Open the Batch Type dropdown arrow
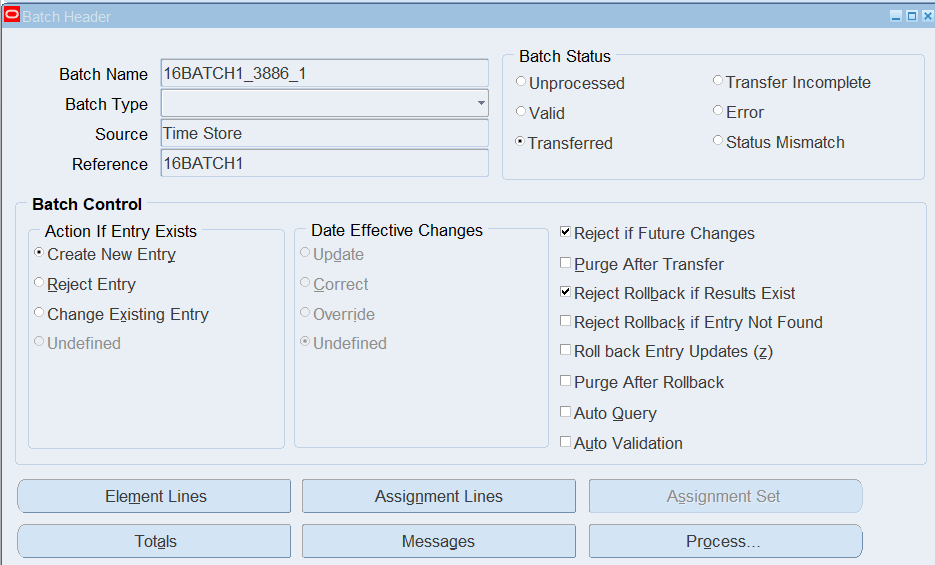 point(481,103)
